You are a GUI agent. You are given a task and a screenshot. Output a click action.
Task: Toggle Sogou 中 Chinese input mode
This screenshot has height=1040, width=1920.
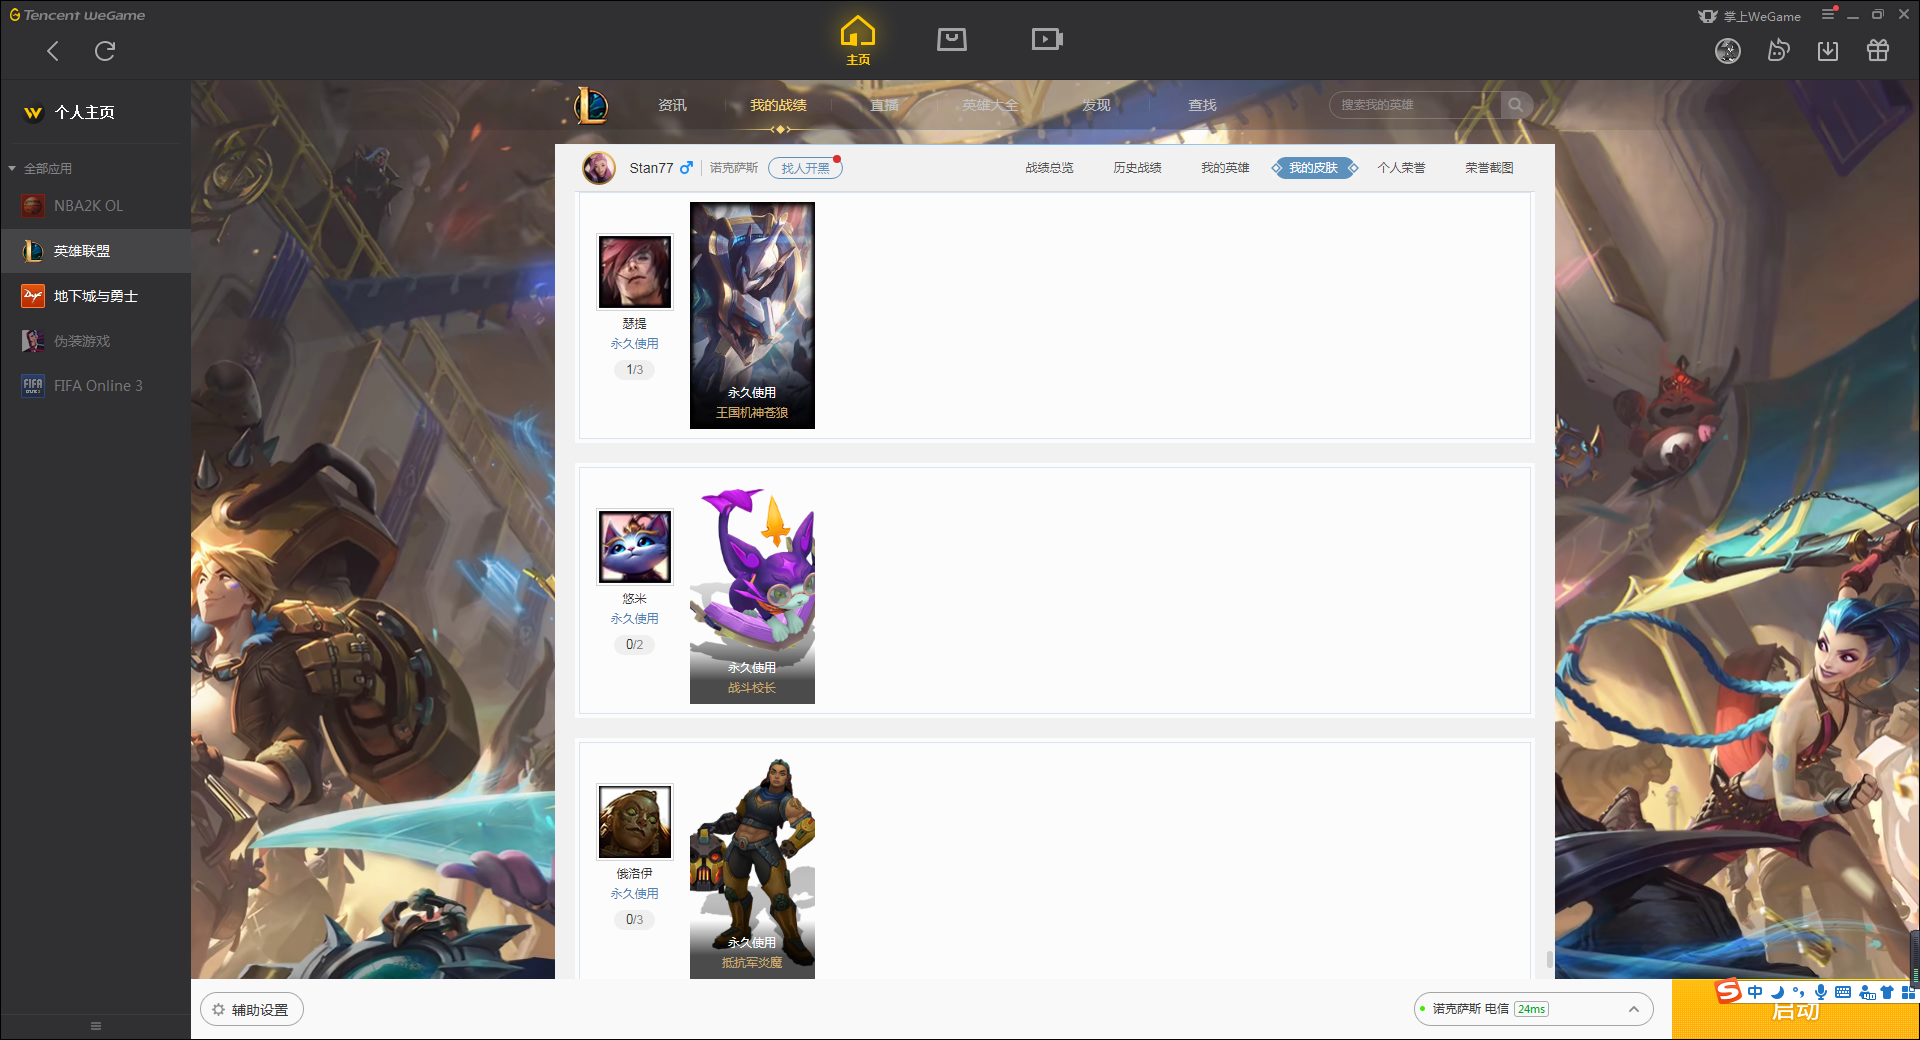[1755, 992]
